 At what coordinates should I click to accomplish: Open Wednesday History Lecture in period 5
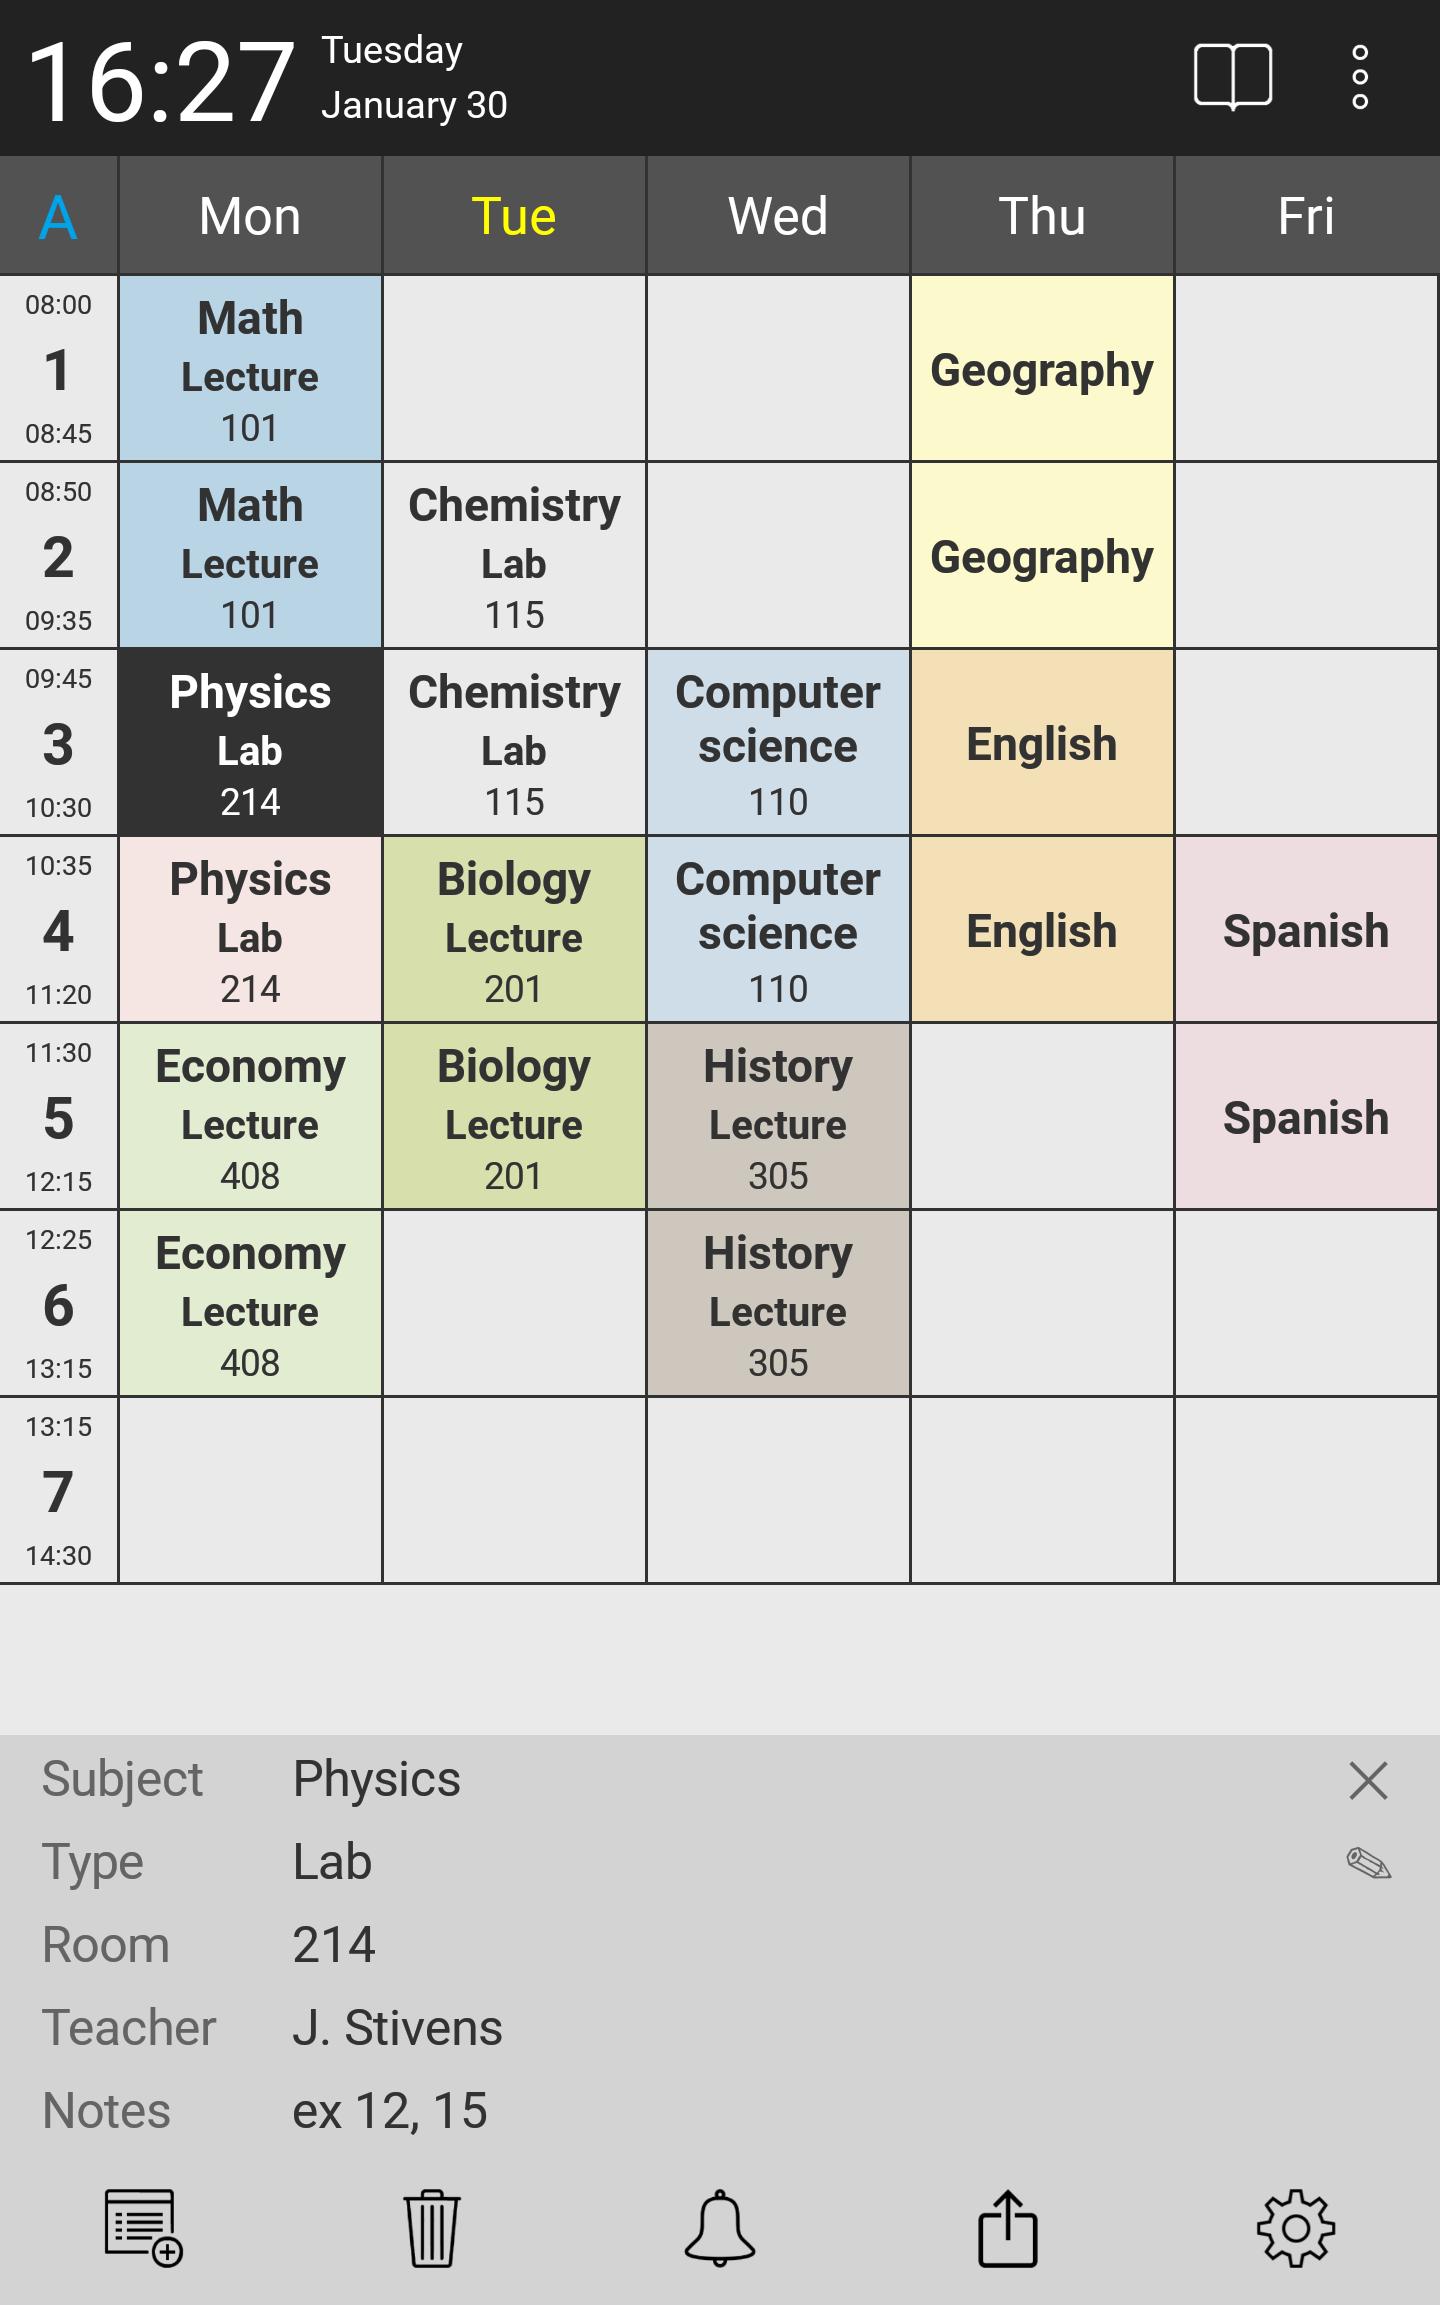click(778, 1117)
